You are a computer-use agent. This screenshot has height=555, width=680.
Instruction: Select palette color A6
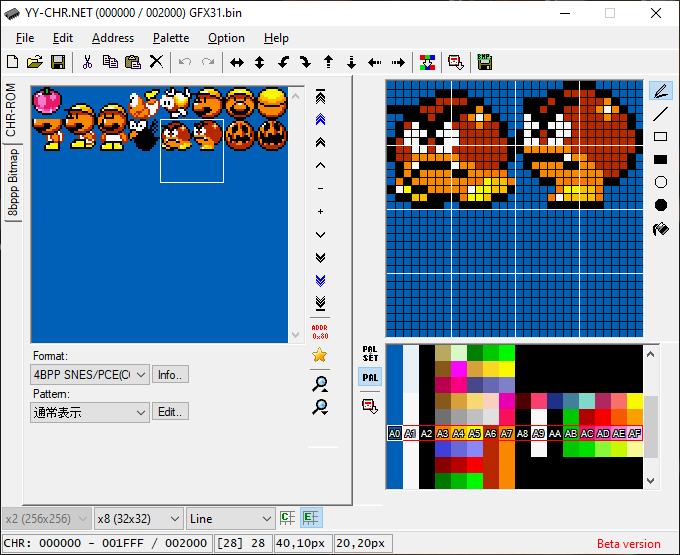click(490, 433)
